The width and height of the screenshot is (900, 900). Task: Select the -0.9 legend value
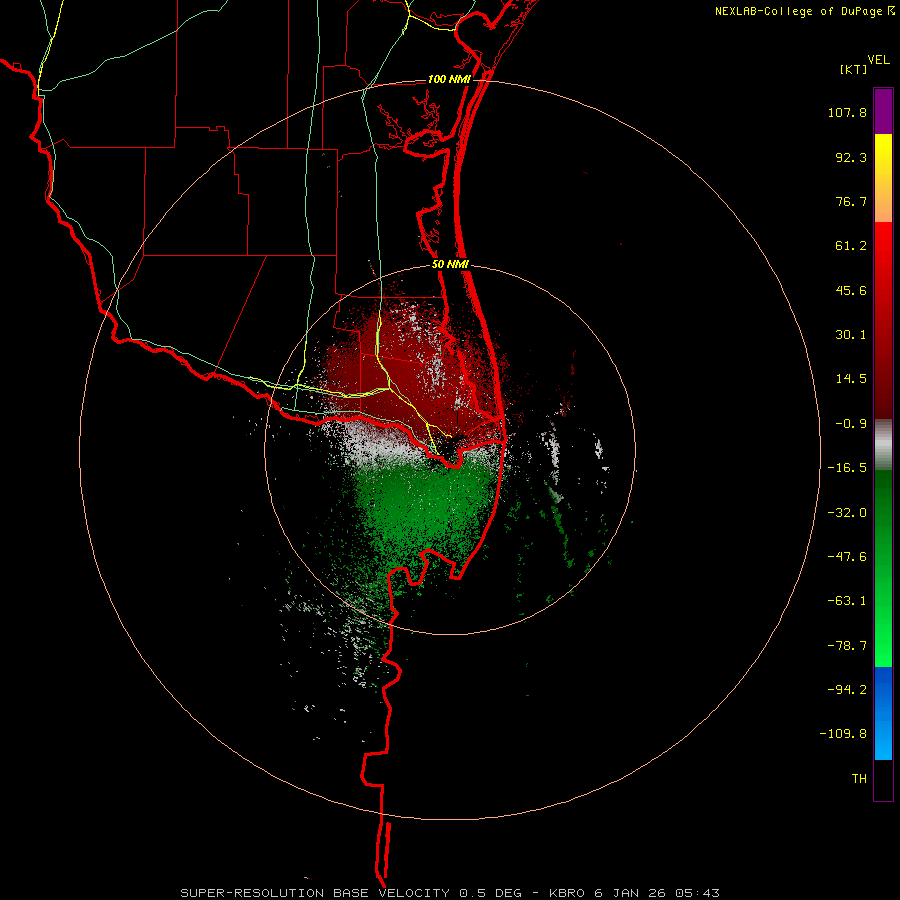851,424
